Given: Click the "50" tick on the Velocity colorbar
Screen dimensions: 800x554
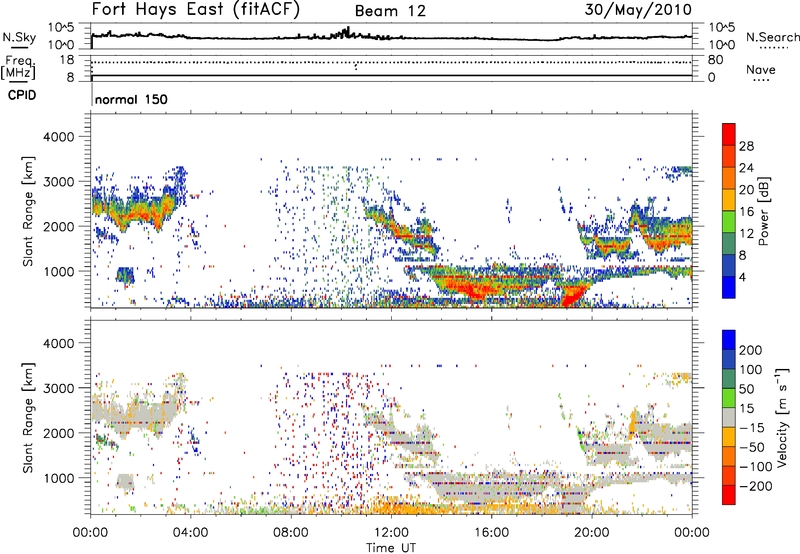Looking at the screenshot, I should click(x=746, y=389).
